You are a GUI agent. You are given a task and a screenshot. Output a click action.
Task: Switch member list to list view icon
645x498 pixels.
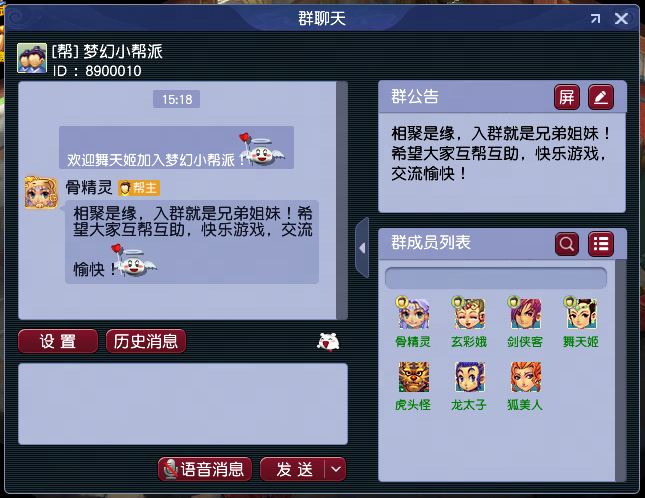point(601,244)
